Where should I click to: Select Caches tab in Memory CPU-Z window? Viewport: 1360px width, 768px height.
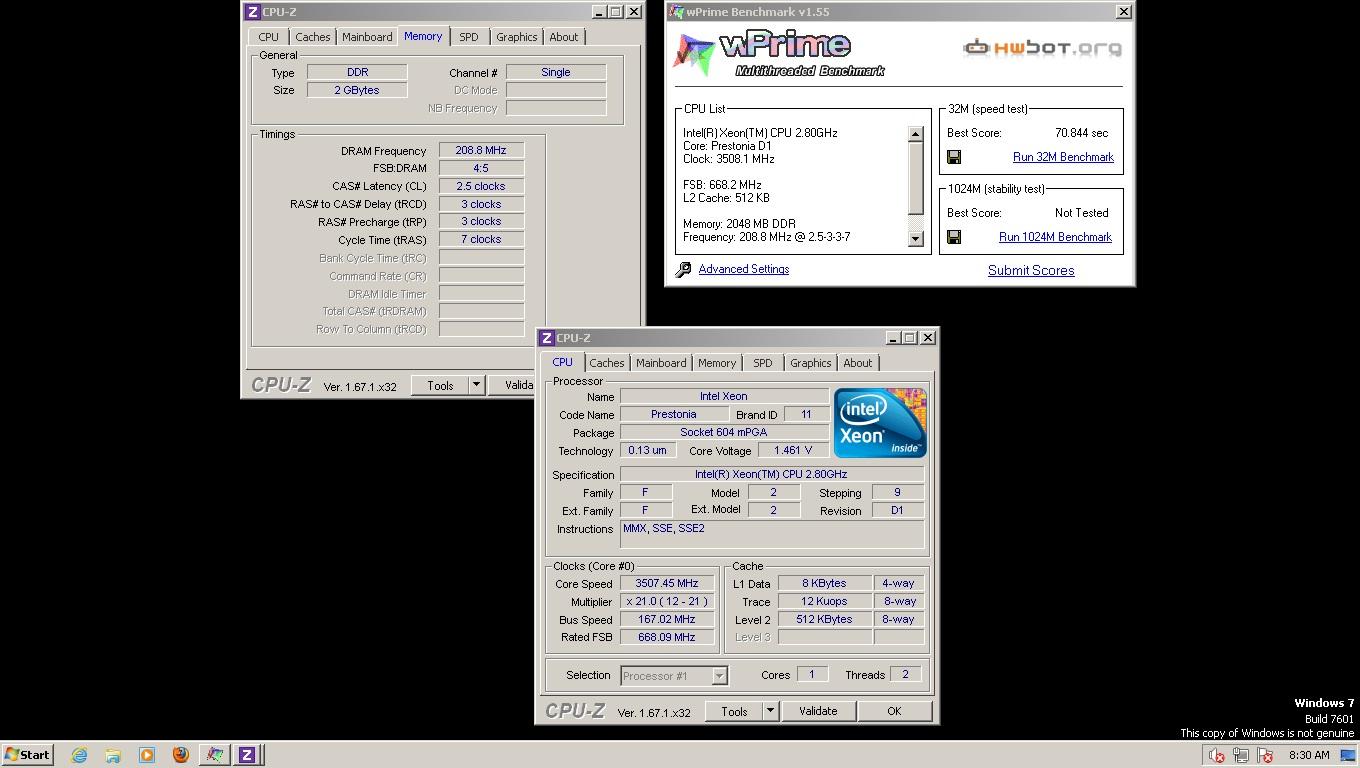313,37
